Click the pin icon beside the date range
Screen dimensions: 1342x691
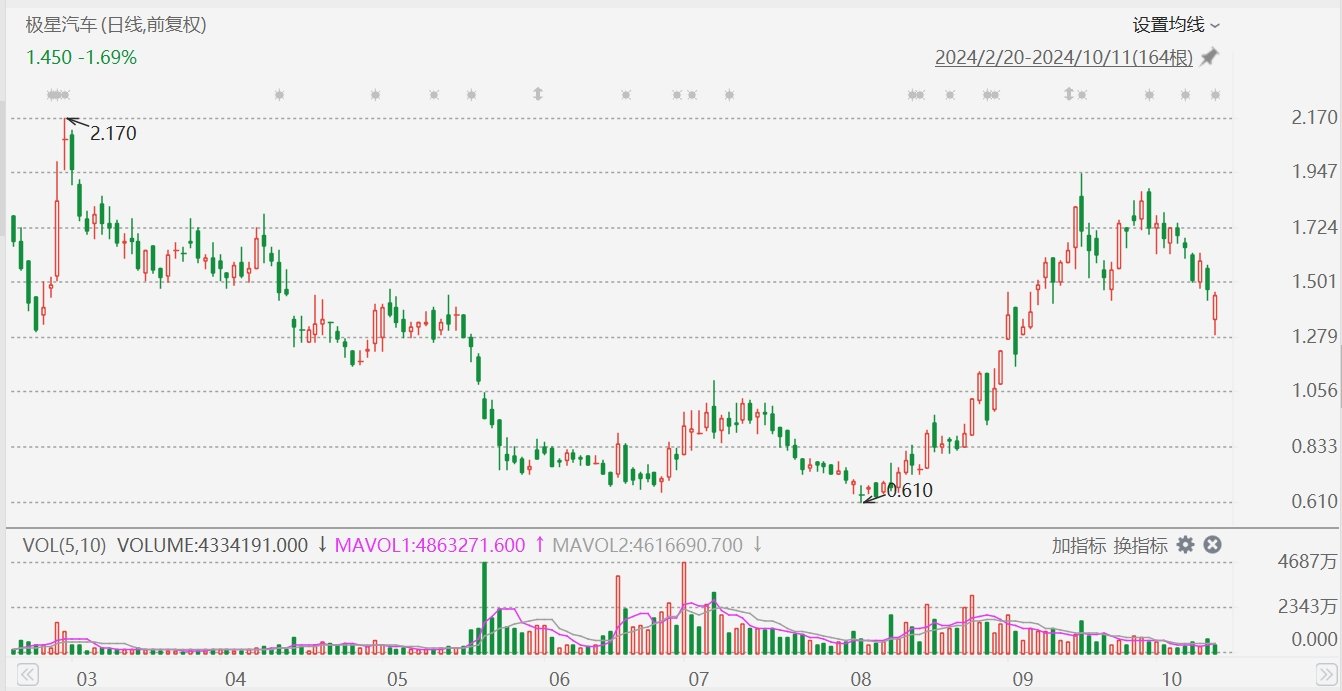1210,57
